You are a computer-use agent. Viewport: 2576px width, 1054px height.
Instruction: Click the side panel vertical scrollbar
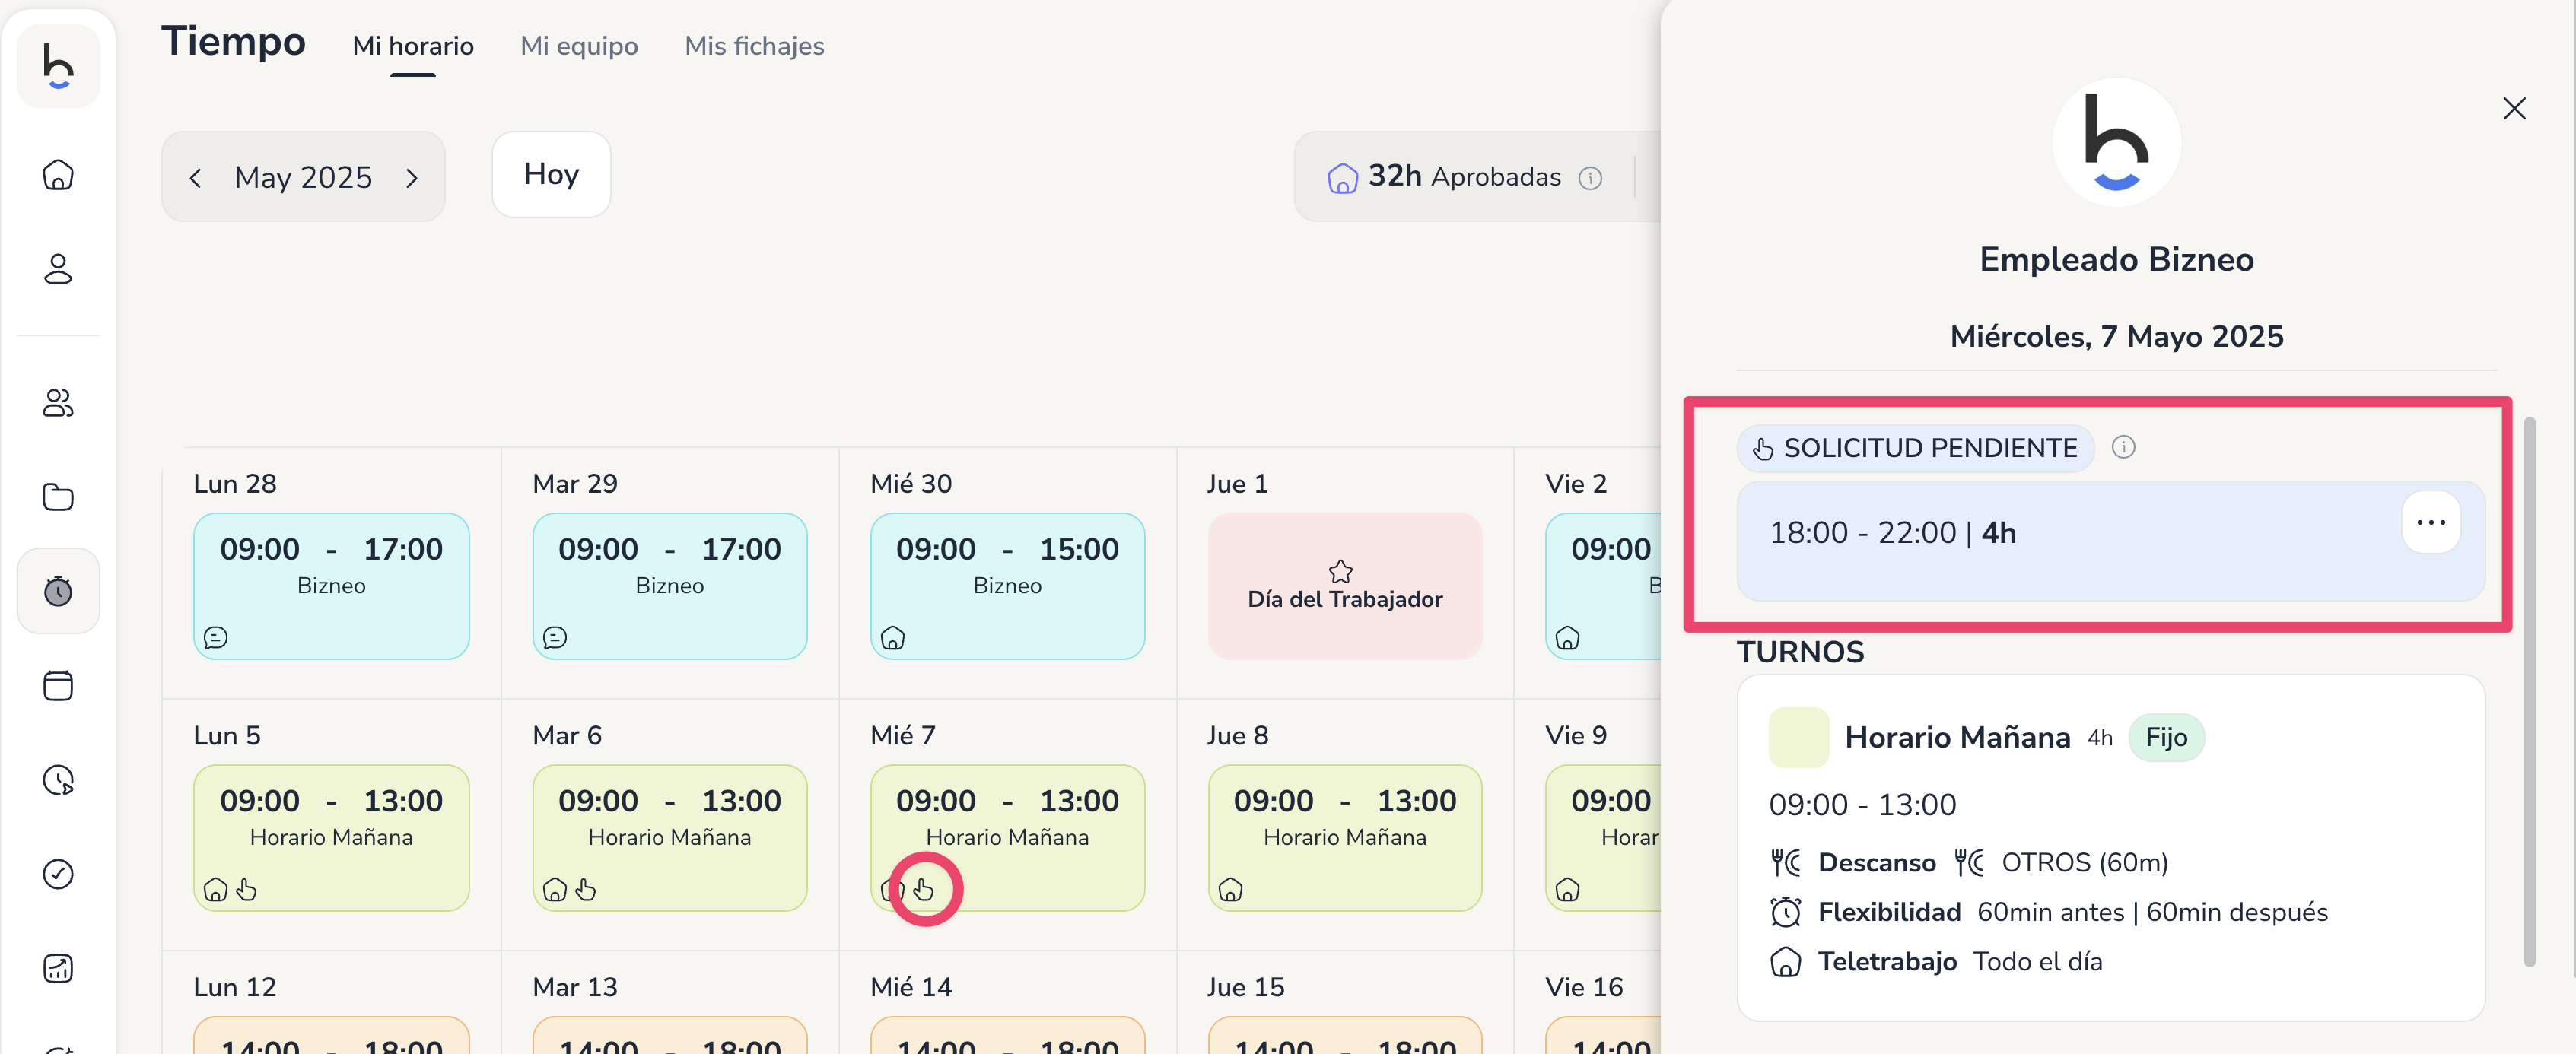[2529, 692]
